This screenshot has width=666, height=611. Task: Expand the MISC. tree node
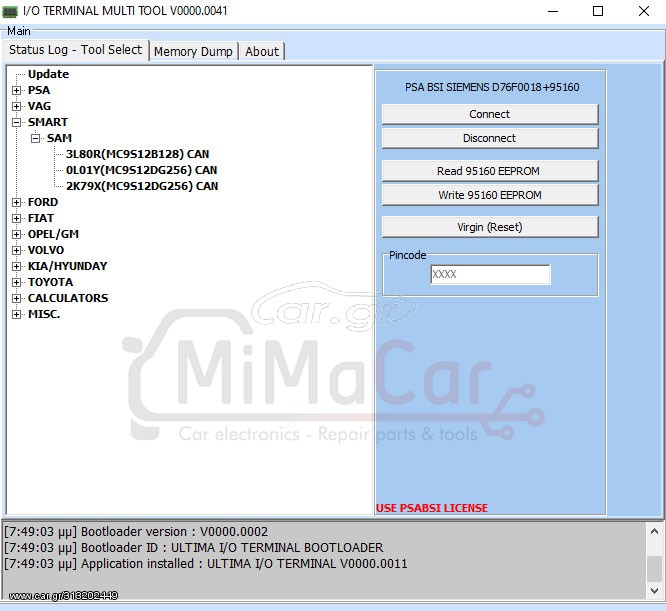[17, 314]
